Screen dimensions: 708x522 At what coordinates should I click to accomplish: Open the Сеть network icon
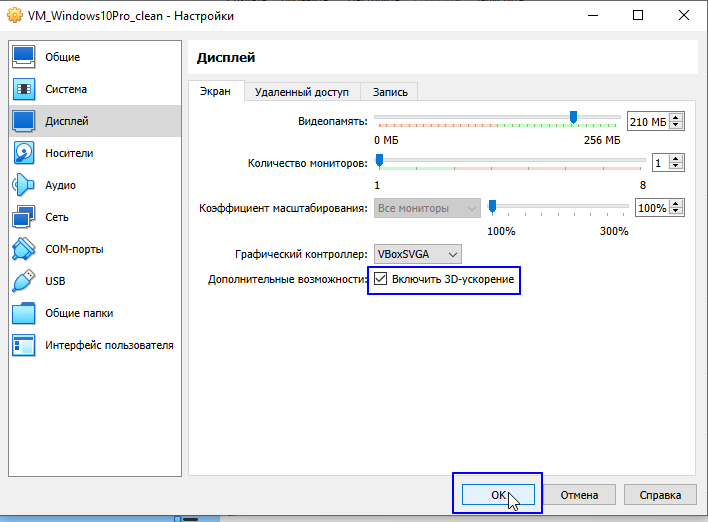[x=24, y=217]
